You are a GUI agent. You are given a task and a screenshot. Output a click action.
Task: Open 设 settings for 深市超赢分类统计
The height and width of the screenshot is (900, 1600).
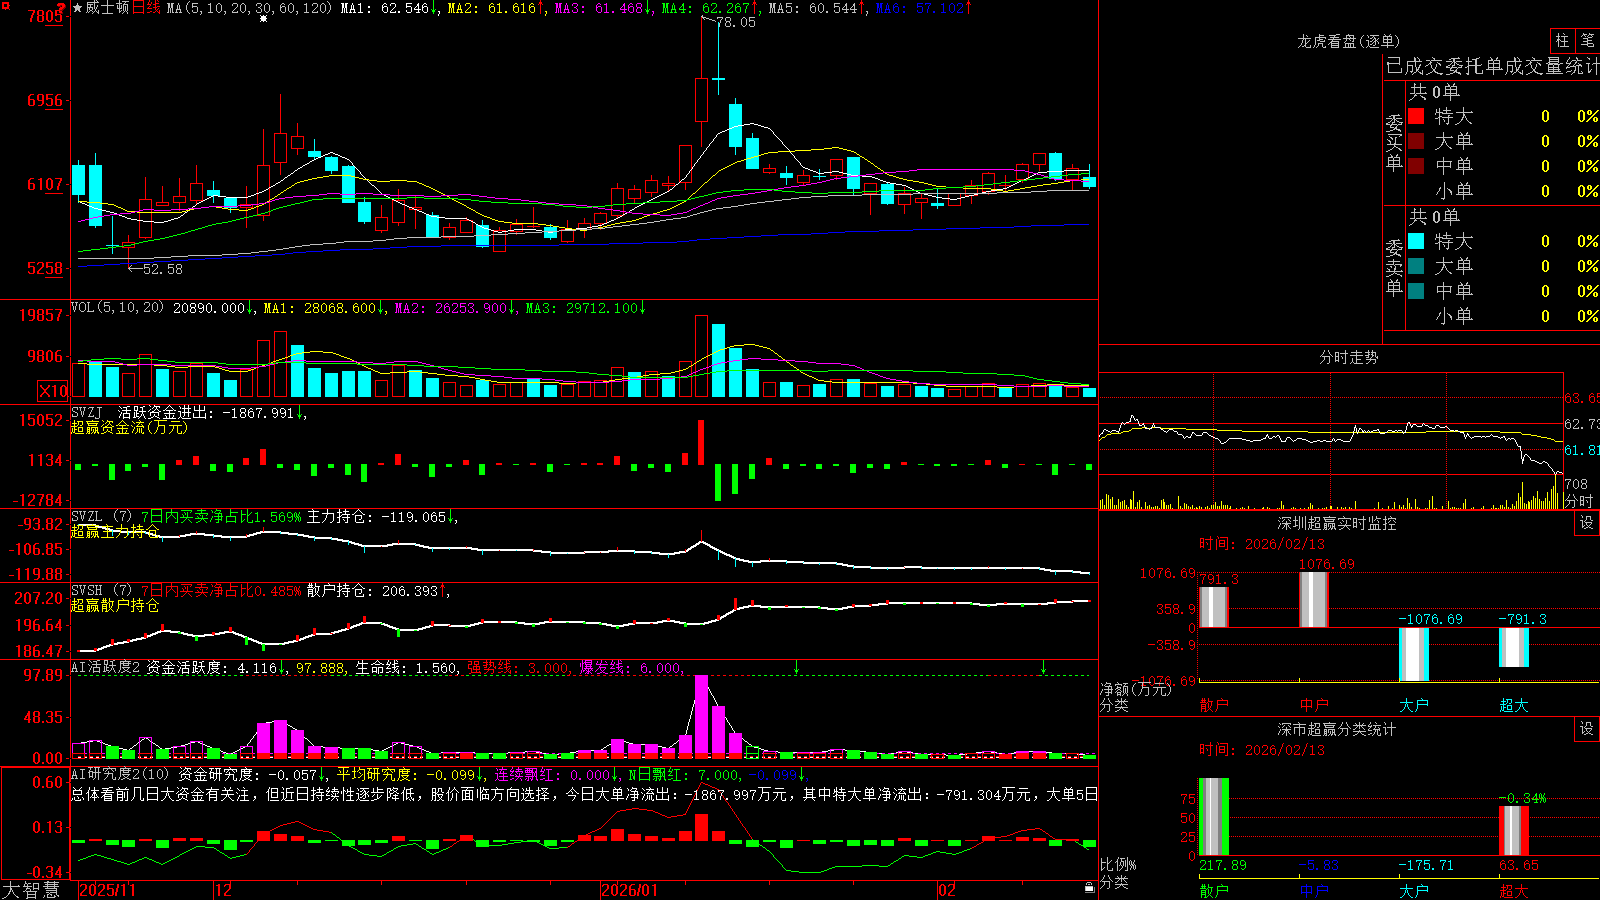pos(1587,729)
